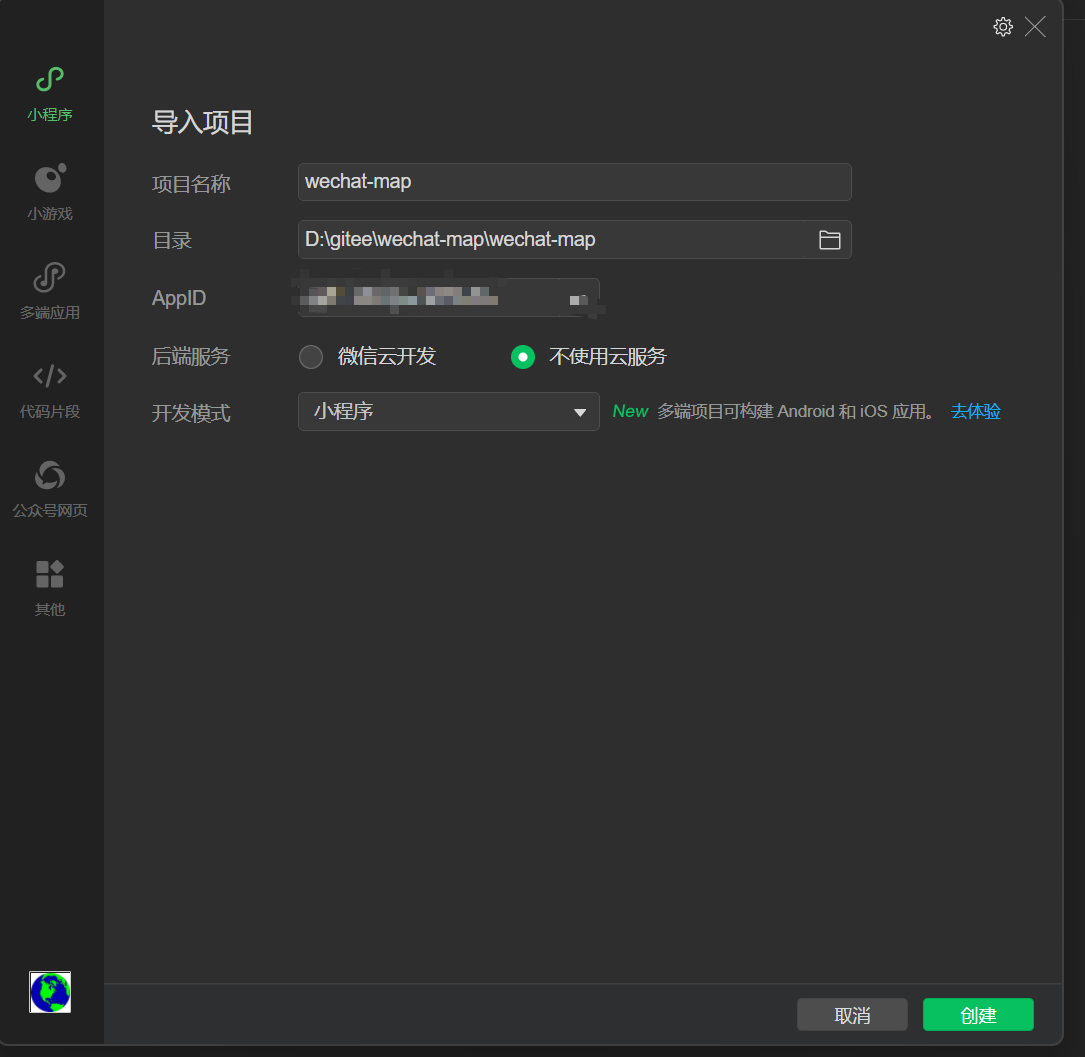Open settings gear icon
Screen dimensions: 1085x1057
[x=1003, y=27]
